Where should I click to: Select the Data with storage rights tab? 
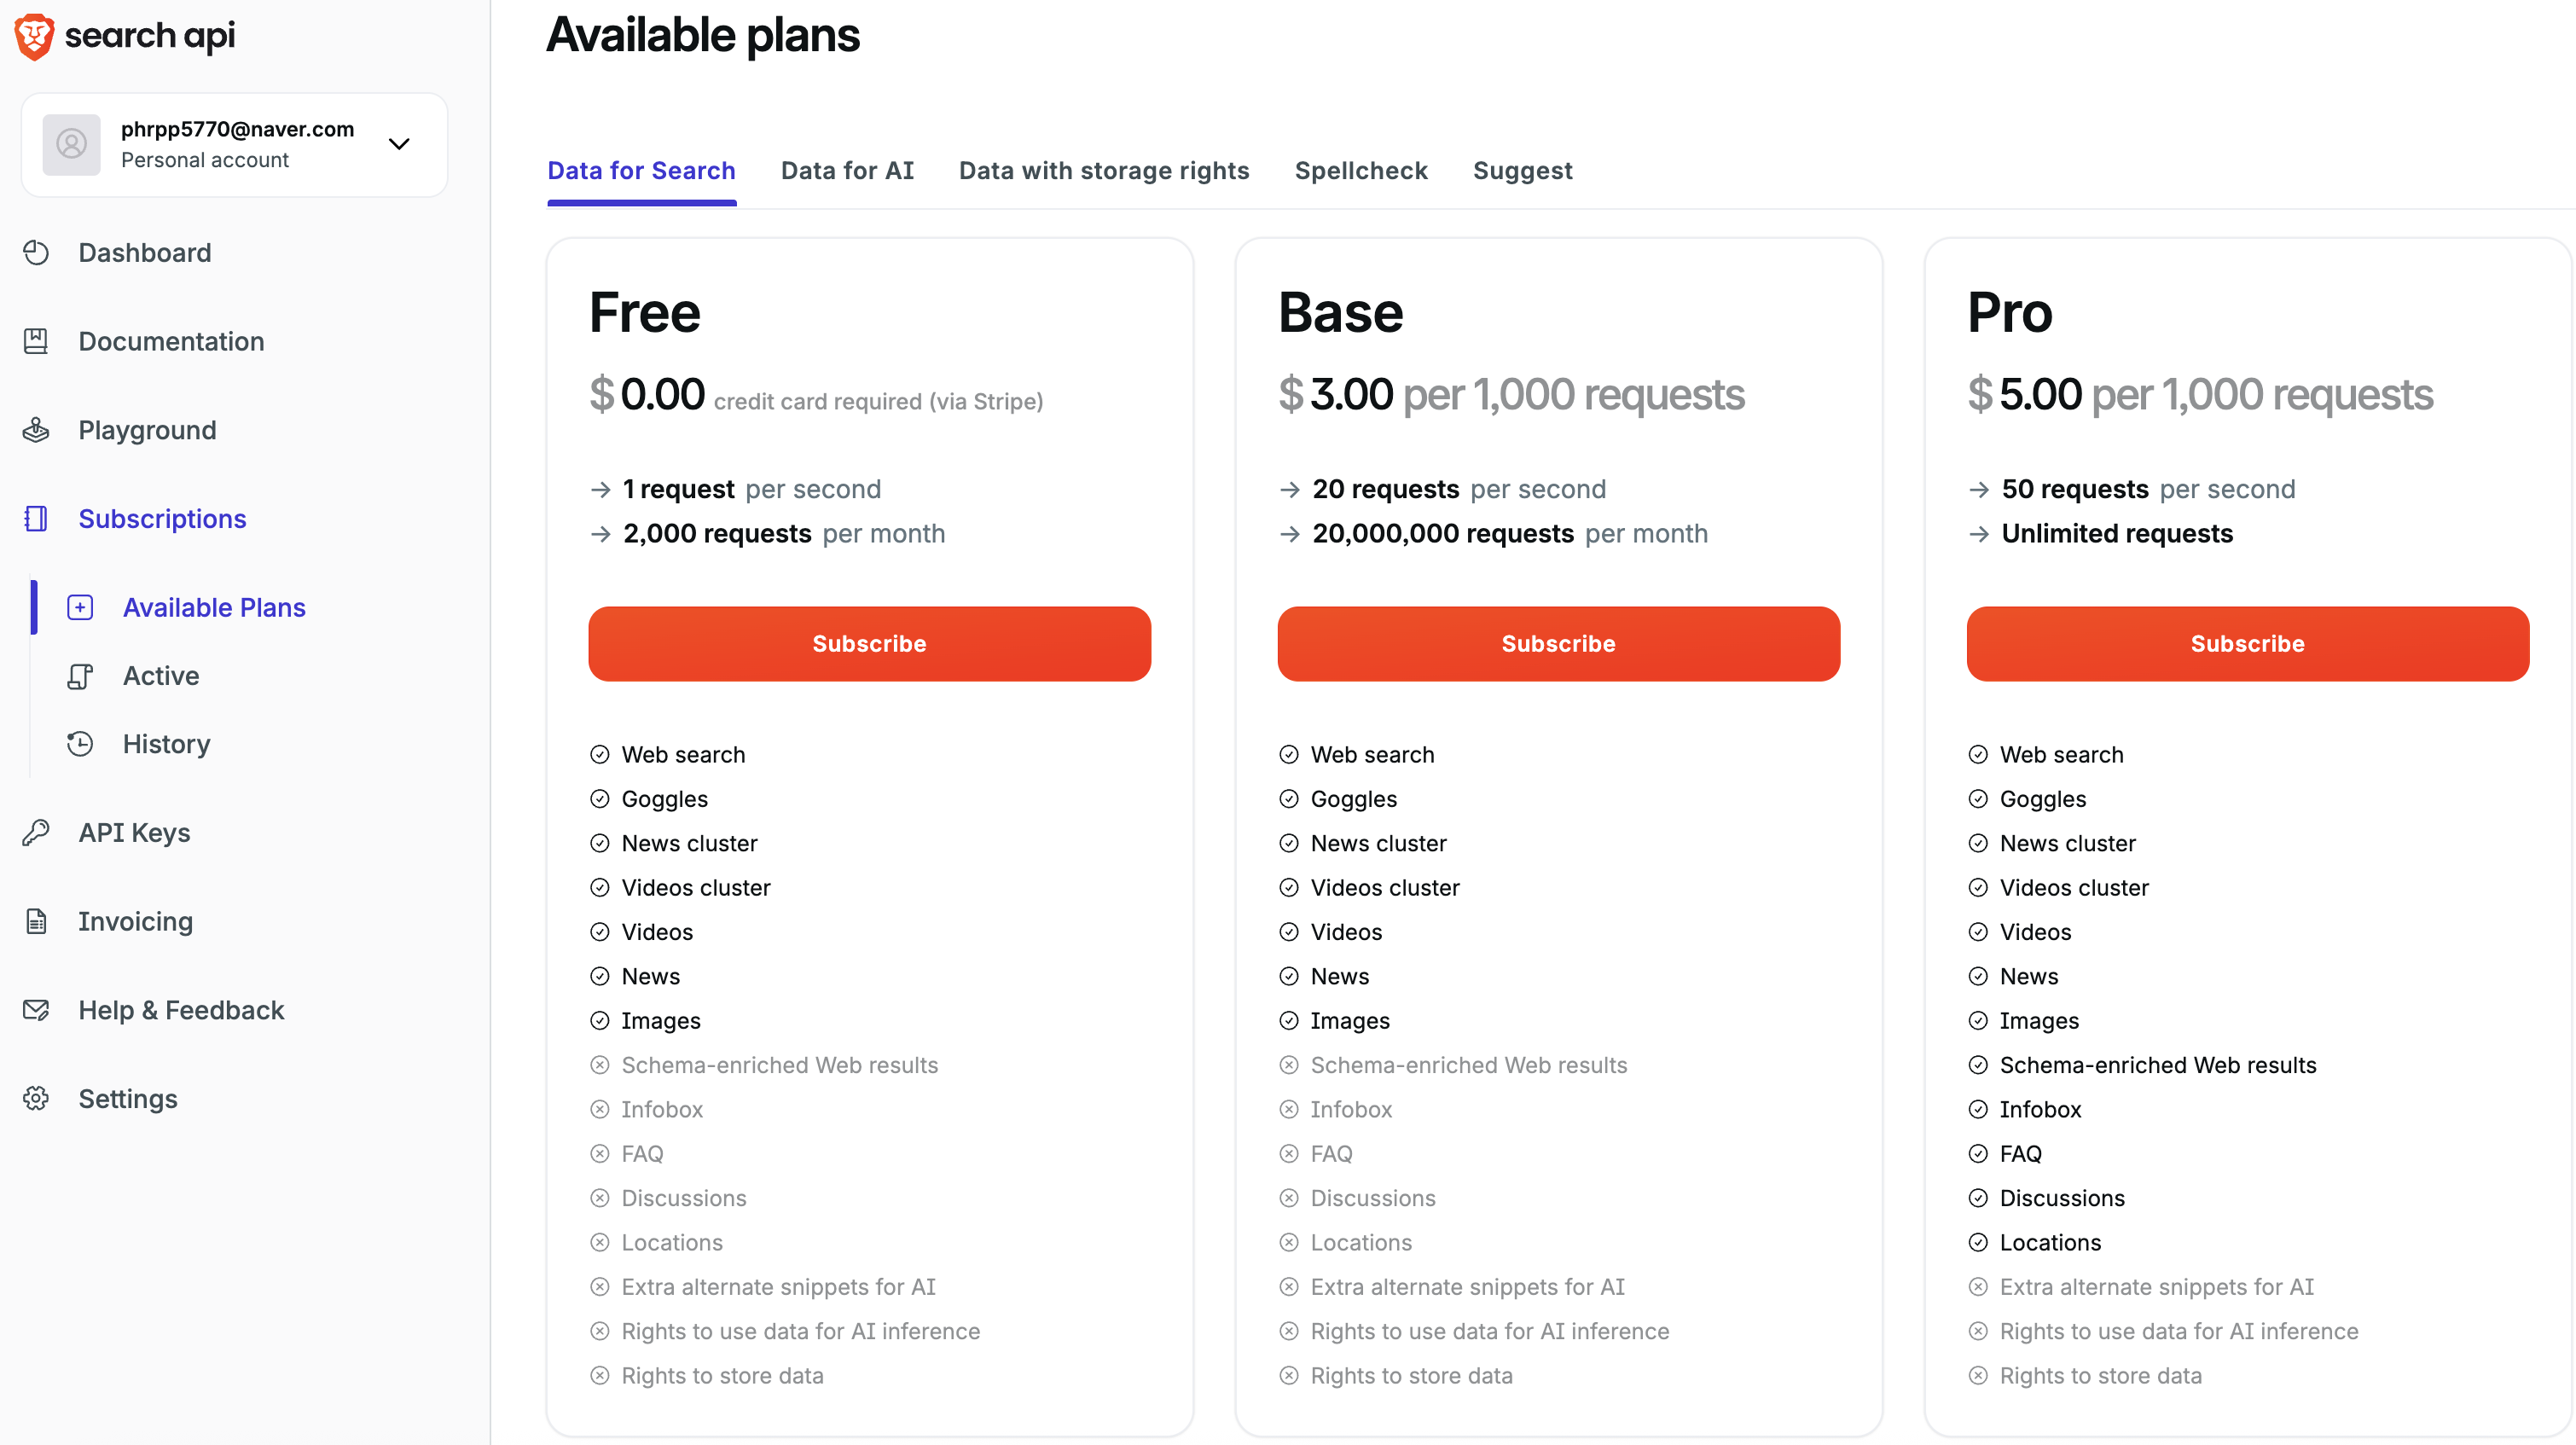point(1103,171)
